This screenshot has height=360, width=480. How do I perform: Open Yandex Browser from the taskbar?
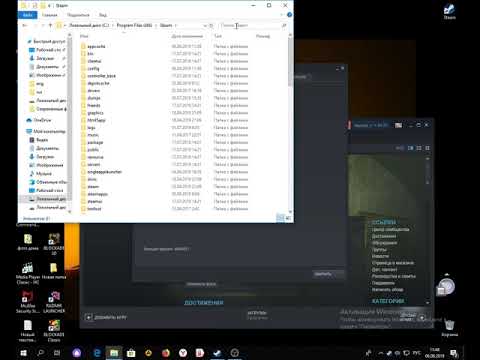coord(183,353)
